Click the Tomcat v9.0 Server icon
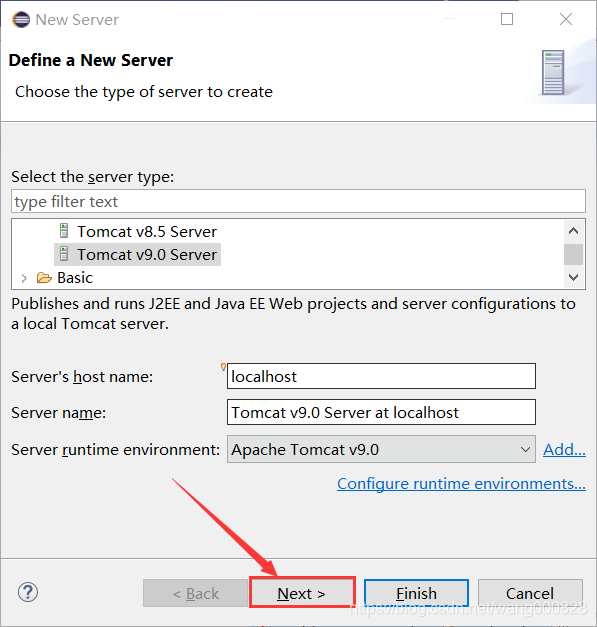 64,254
